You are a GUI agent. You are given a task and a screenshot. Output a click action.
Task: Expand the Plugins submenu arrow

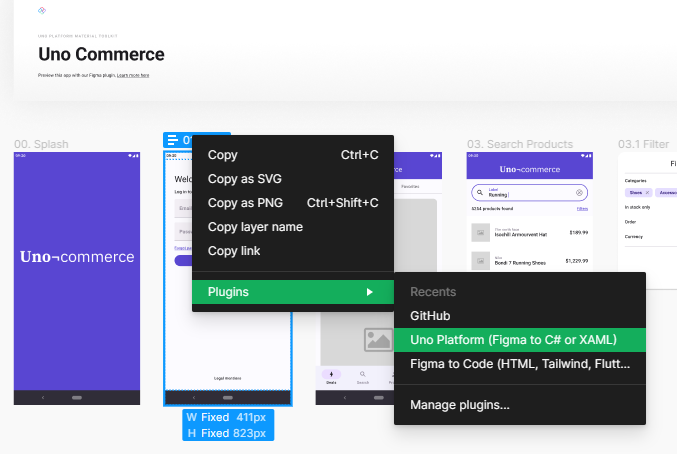point(369,292)
